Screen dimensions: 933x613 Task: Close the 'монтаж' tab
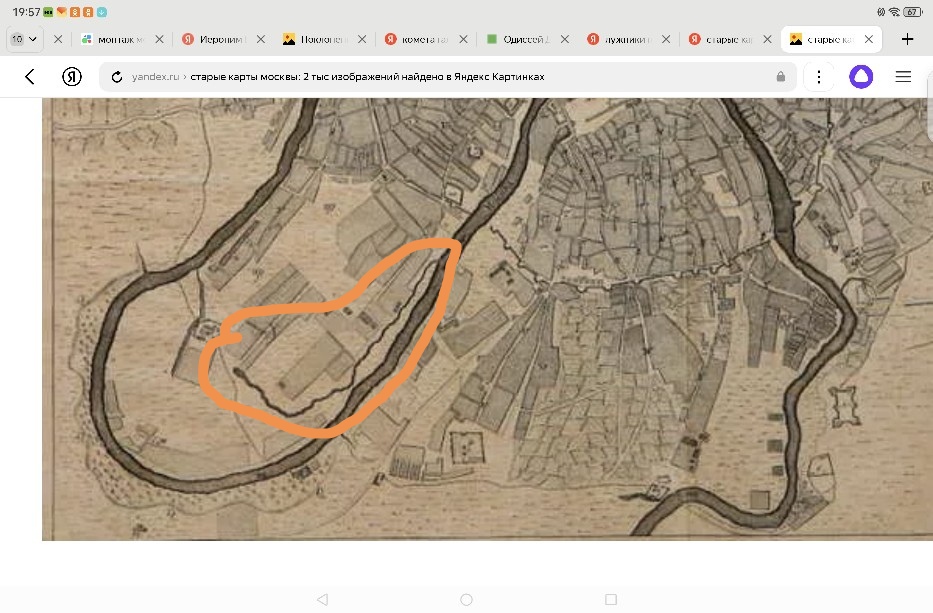(x=159, y=39)
